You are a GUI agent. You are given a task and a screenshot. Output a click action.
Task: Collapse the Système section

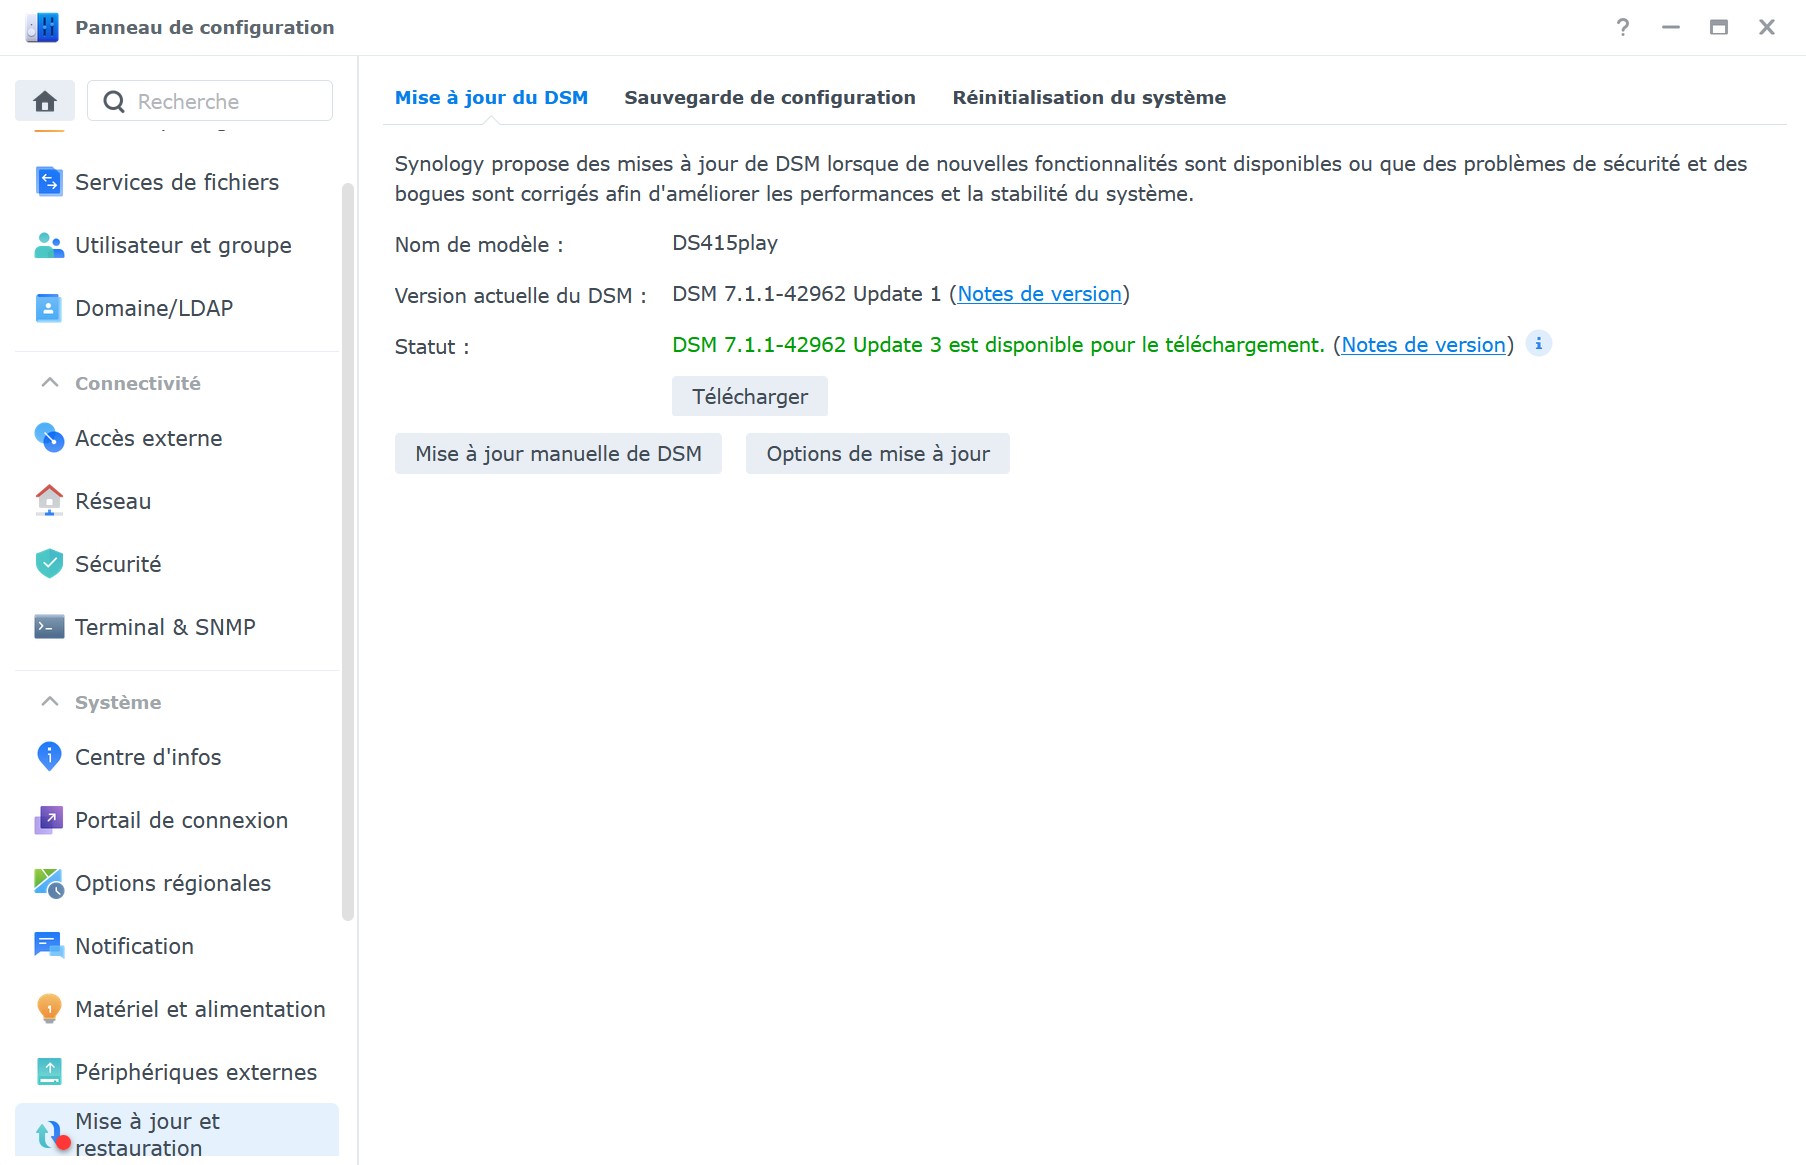tap(50, 702)
